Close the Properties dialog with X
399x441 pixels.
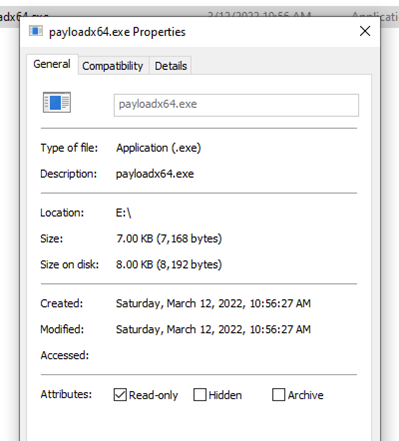[x=365, y=31]
